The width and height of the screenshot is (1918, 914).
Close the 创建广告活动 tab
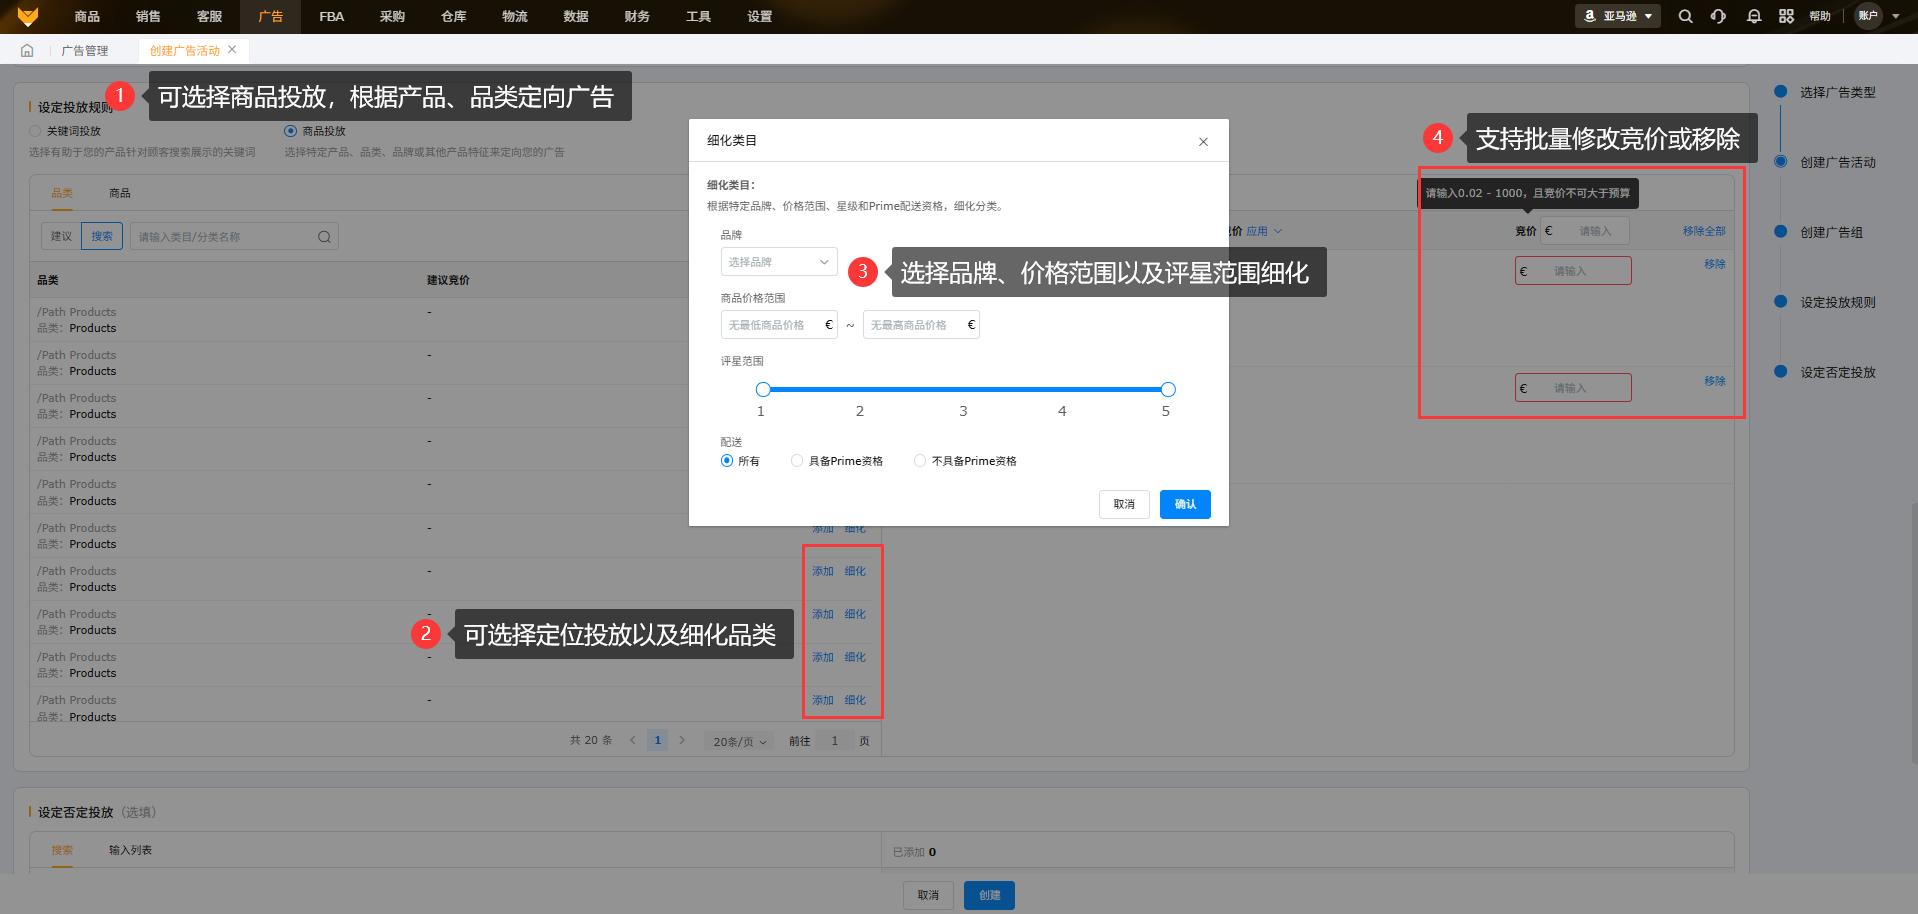(232, 50)
